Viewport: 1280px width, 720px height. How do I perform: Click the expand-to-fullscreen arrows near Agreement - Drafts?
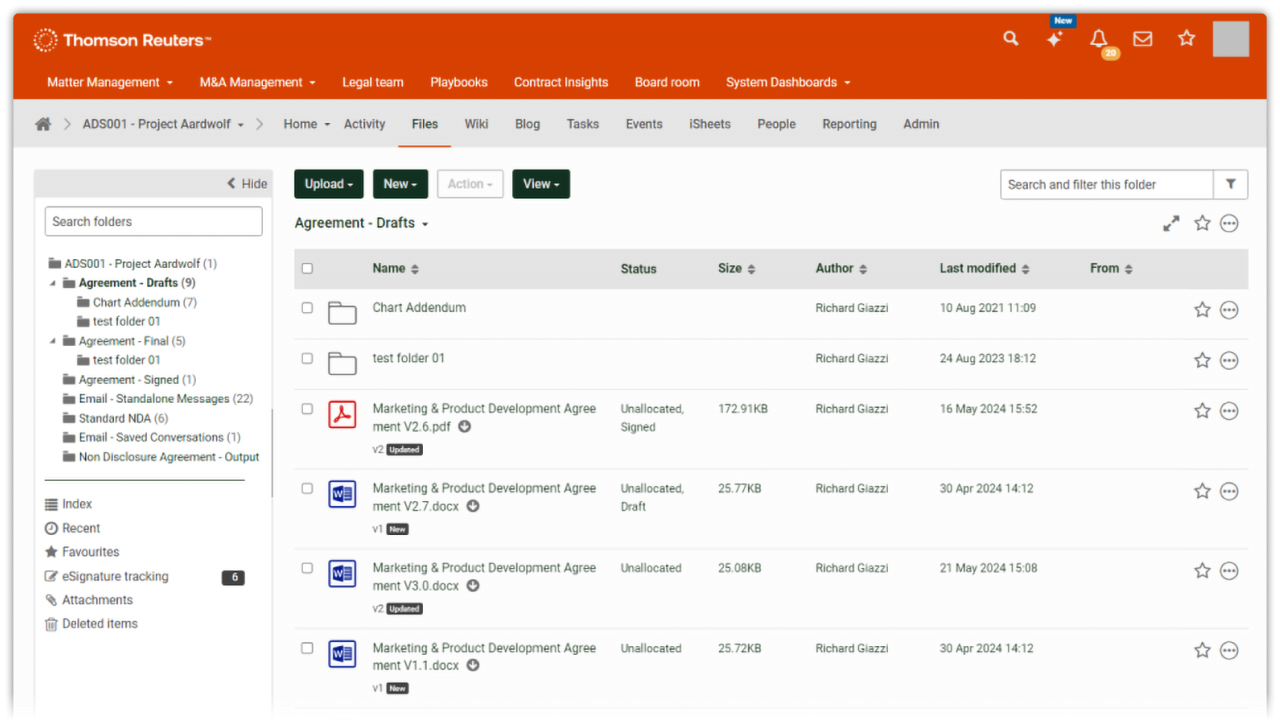click(x=1171, y=223)
